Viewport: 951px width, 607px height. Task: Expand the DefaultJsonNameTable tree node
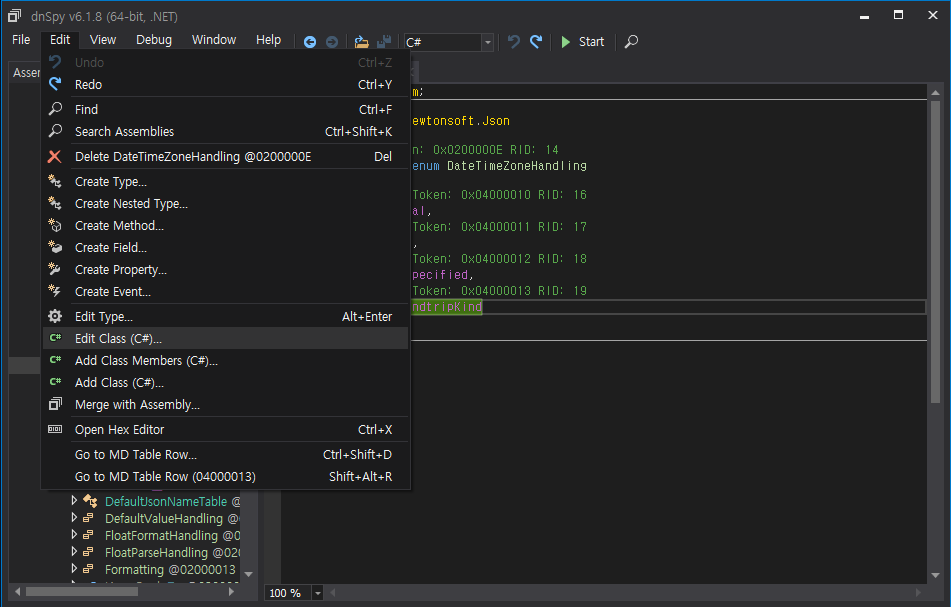[x=74, y=500]
